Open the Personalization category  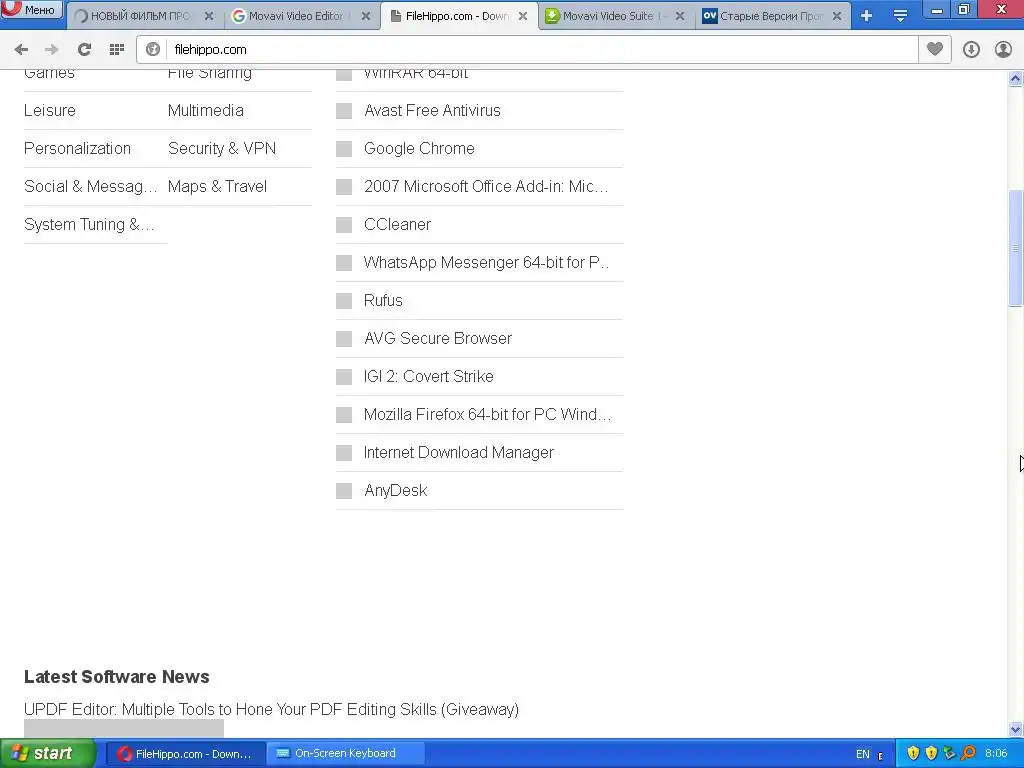[x=77, y=148]
